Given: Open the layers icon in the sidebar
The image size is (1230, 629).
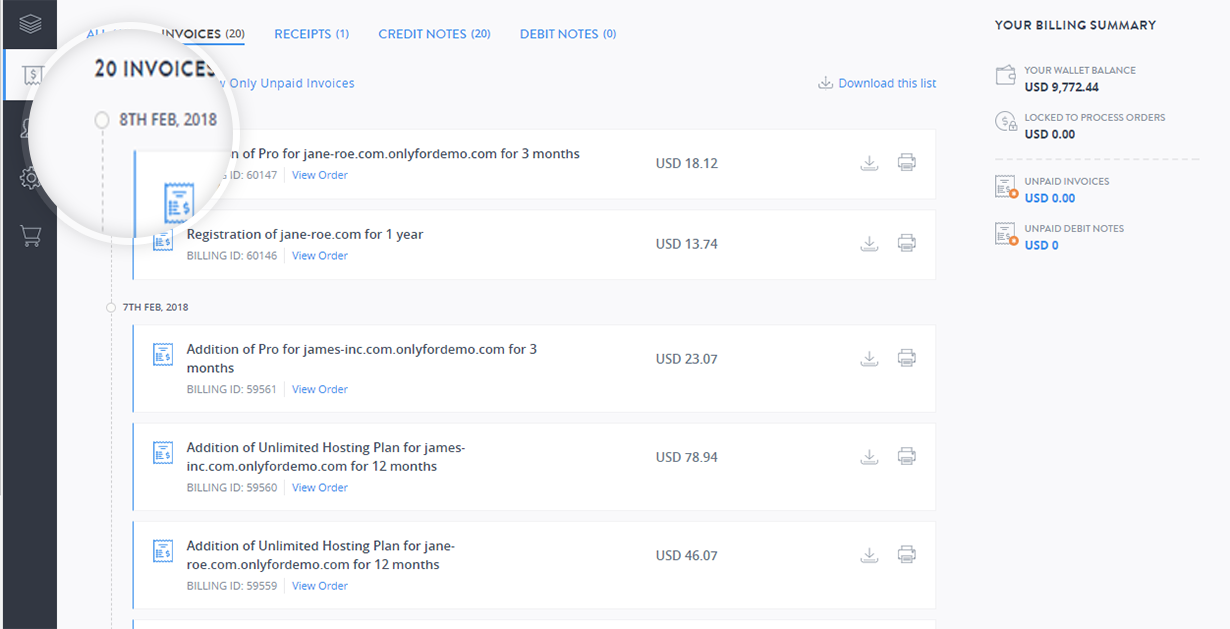Looking at the screenshot, I should point(30,22).
